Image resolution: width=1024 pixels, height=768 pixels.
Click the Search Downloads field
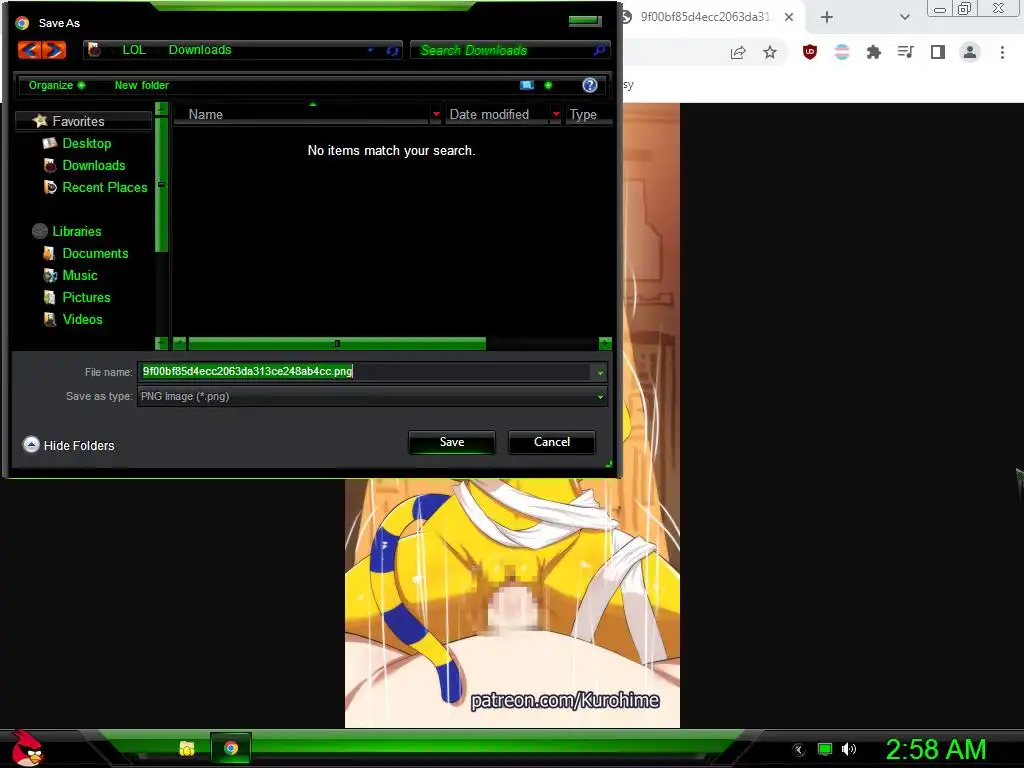tap(502, 50)
